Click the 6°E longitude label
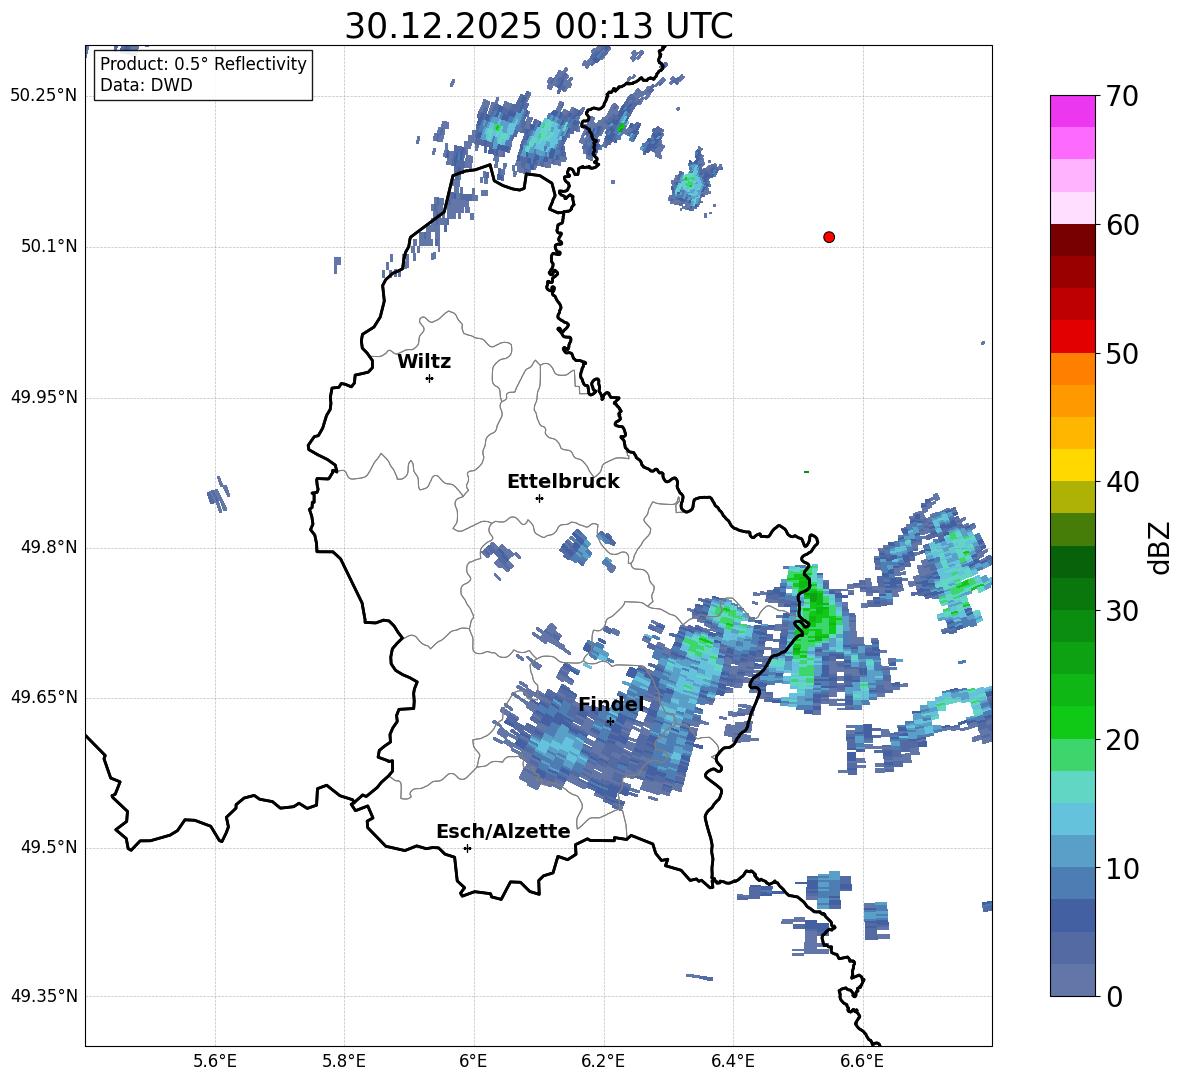The height and width of the screenshot is (1081, 1184). tap(473, 1061)
